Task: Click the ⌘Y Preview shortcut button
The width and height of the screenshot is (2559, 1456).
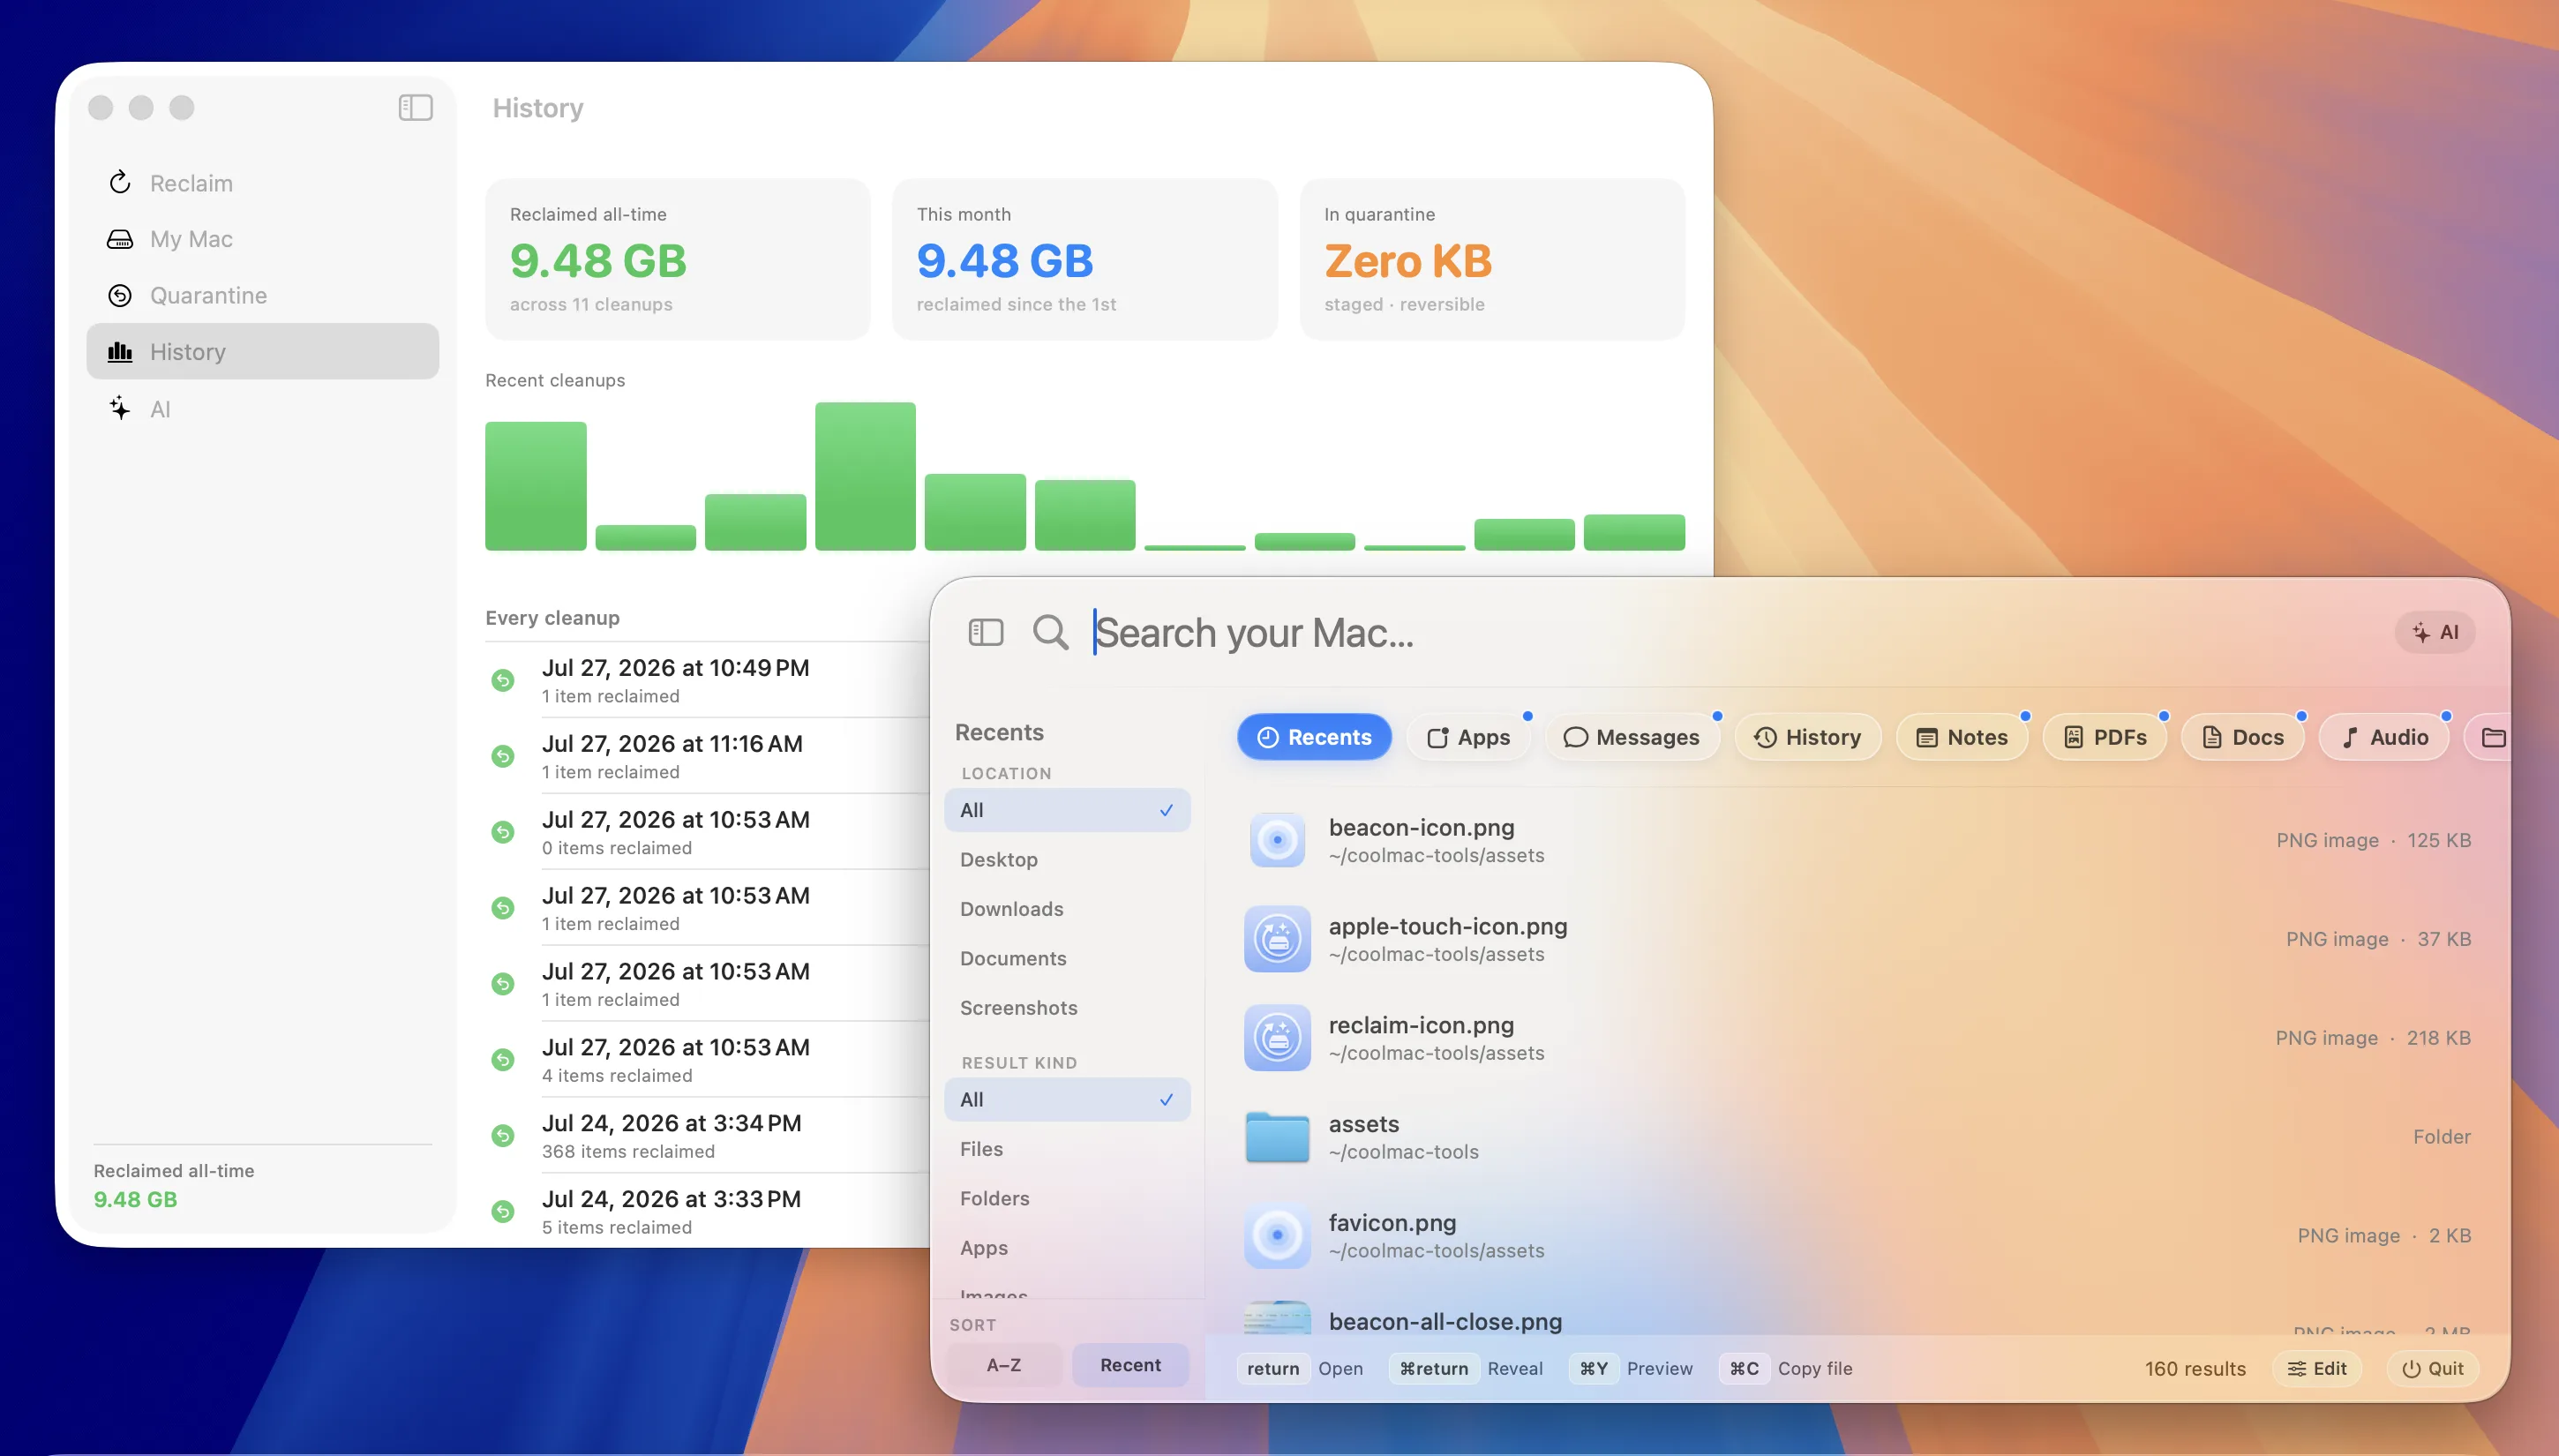Action: (x=1631, y=1368)
